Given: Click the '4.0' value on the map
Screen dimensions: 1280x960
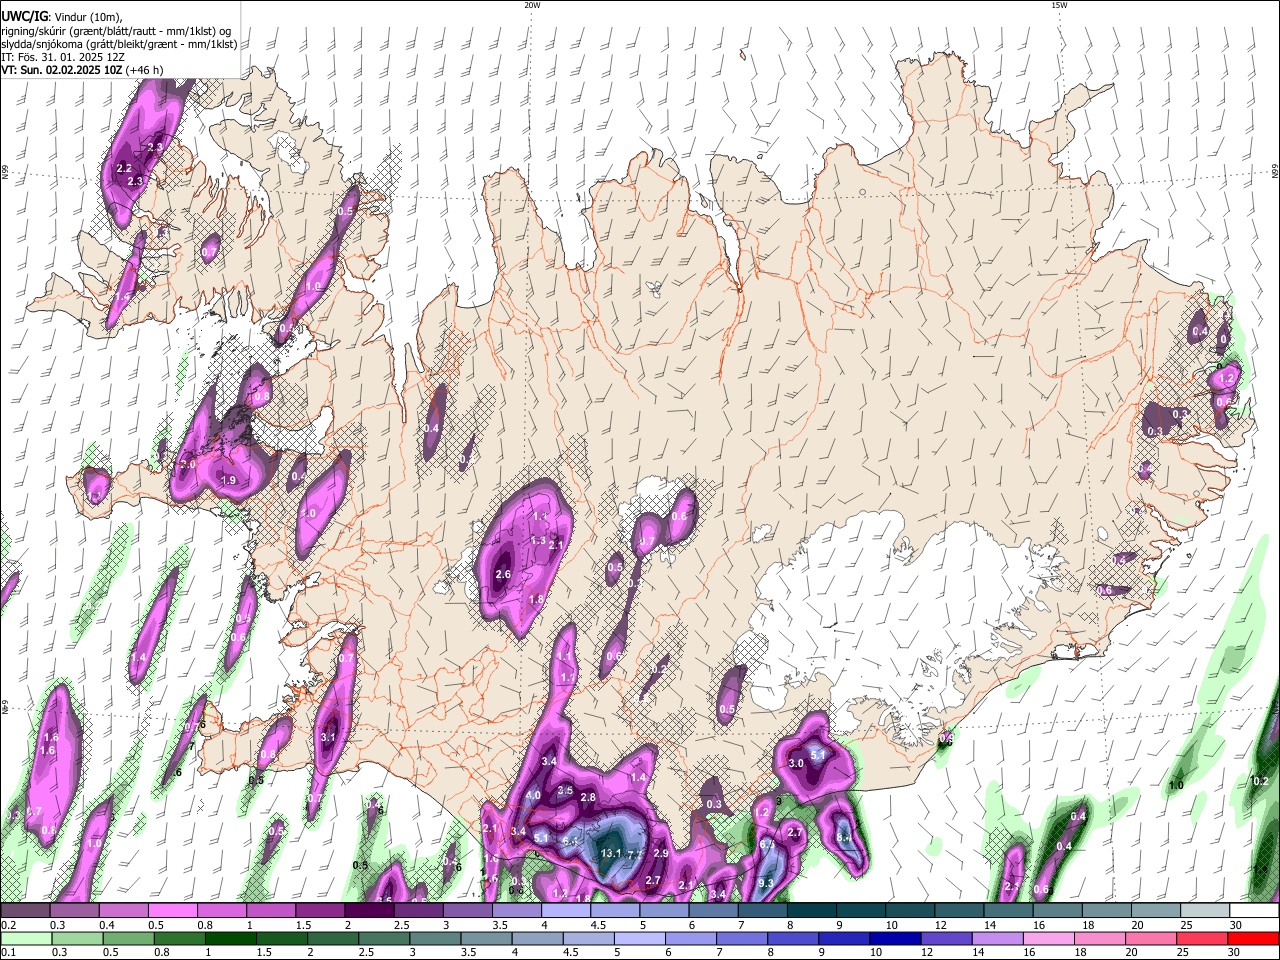Looking at the screenshot, I should pyautogui.click(x=533, y=796).
